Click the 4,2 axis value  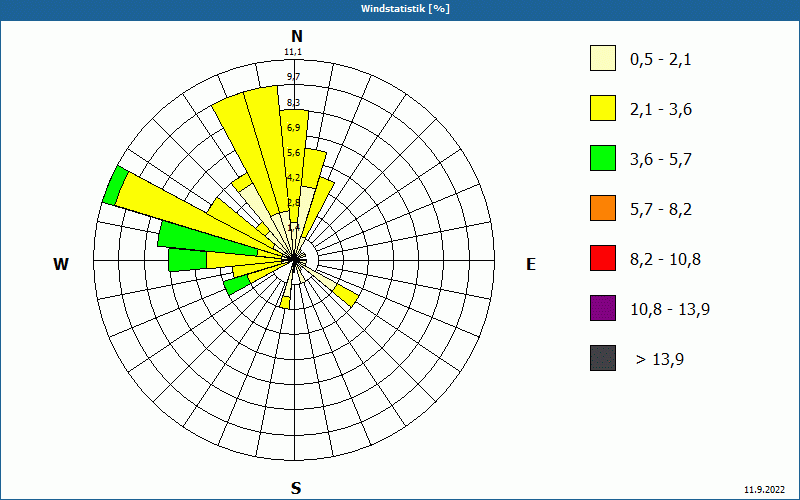tap(293, 178)
